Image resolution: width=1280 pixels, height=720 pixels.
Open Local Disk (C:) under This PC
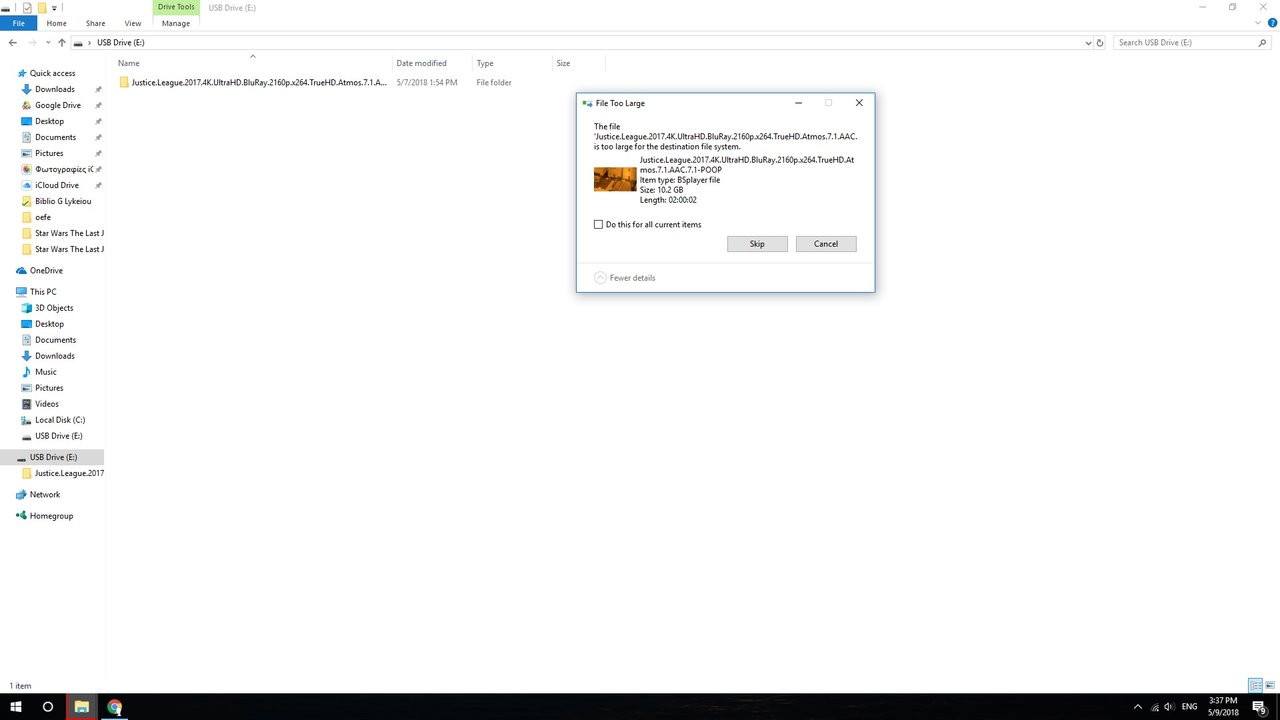tap(60, 420)
